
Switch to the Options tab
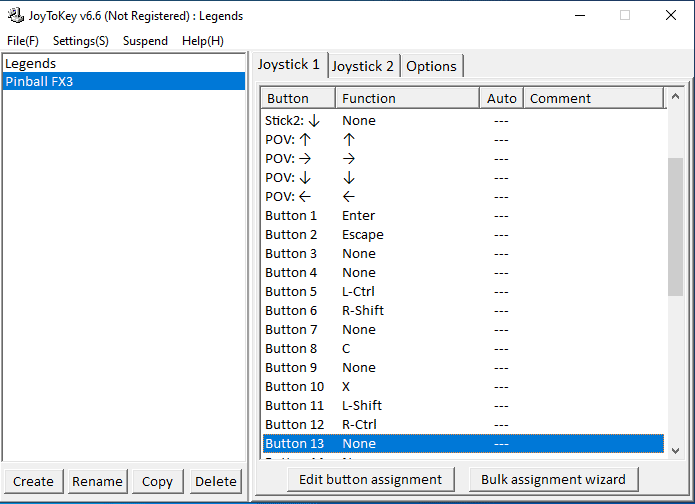click(431, 66)
